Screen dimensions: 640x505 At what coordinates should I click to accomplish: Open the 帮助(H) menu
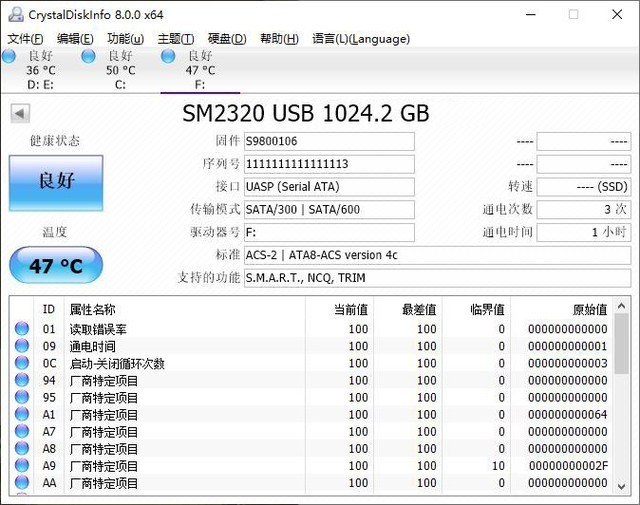[x=280, y=39]
